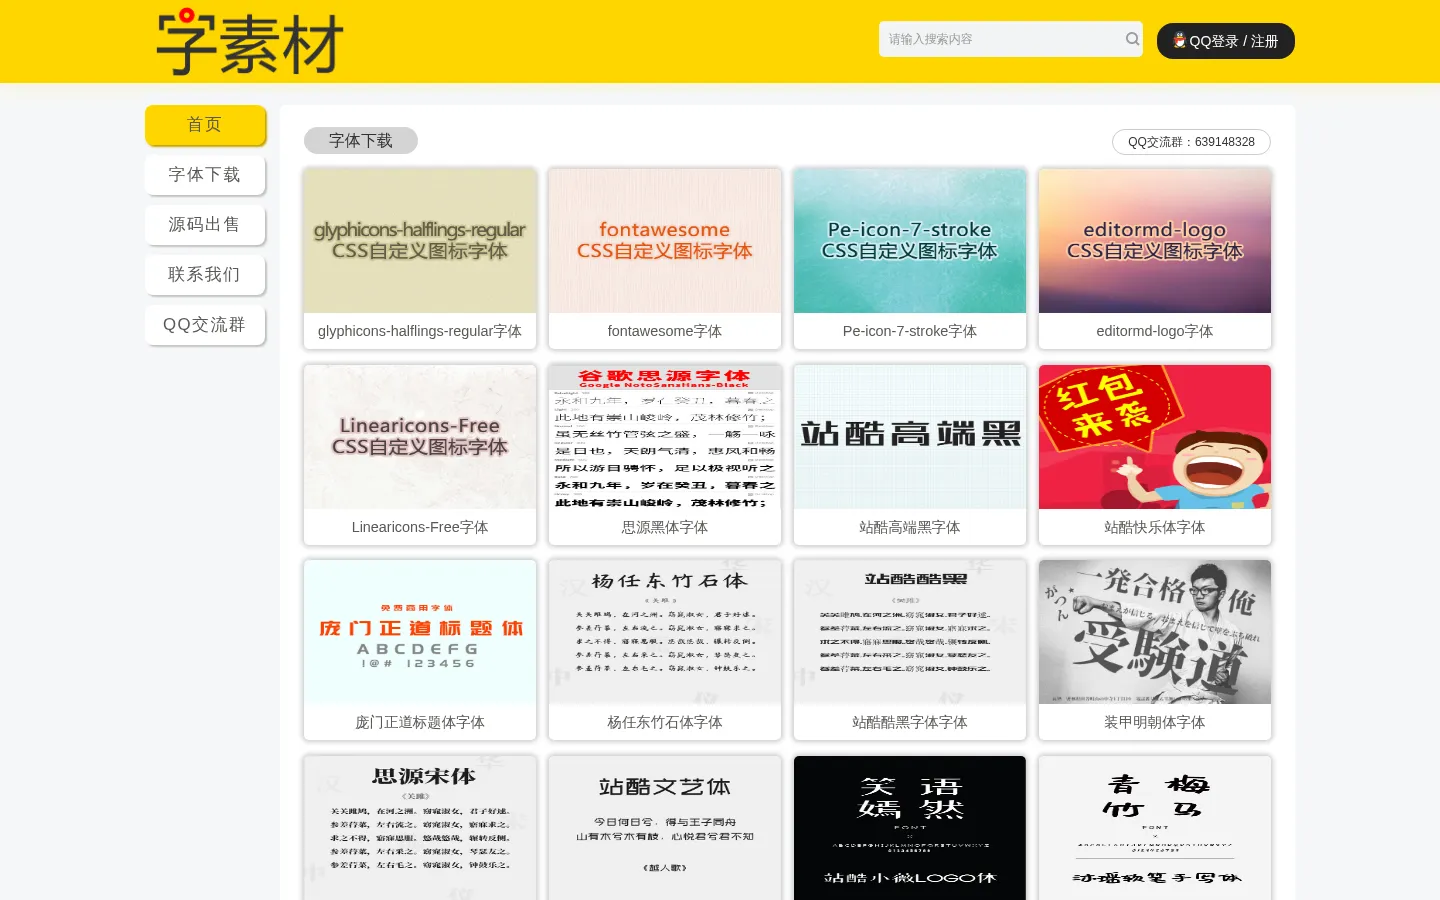Screen dimensions: 1440x900
Task: Click fontawesome字体 caption link
Action: 665,331
